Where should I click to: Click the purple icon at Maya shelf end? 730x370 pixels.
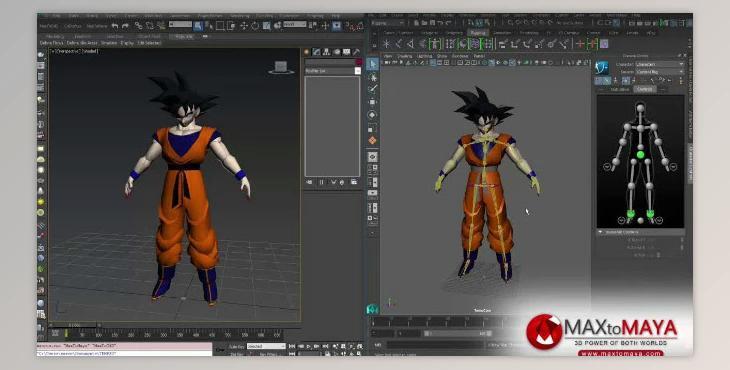(604, 44)
